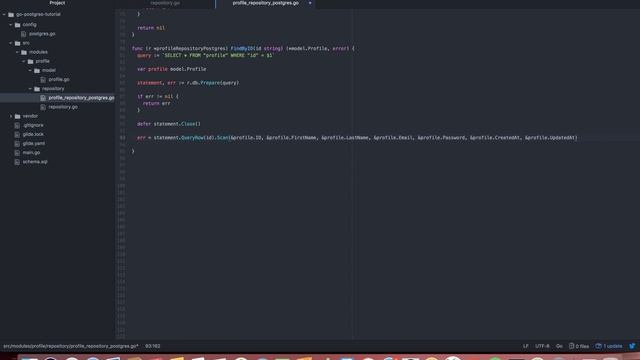640x360 pixels.
Task: Expand the vendor folder chevron
Action: [11, 116]
